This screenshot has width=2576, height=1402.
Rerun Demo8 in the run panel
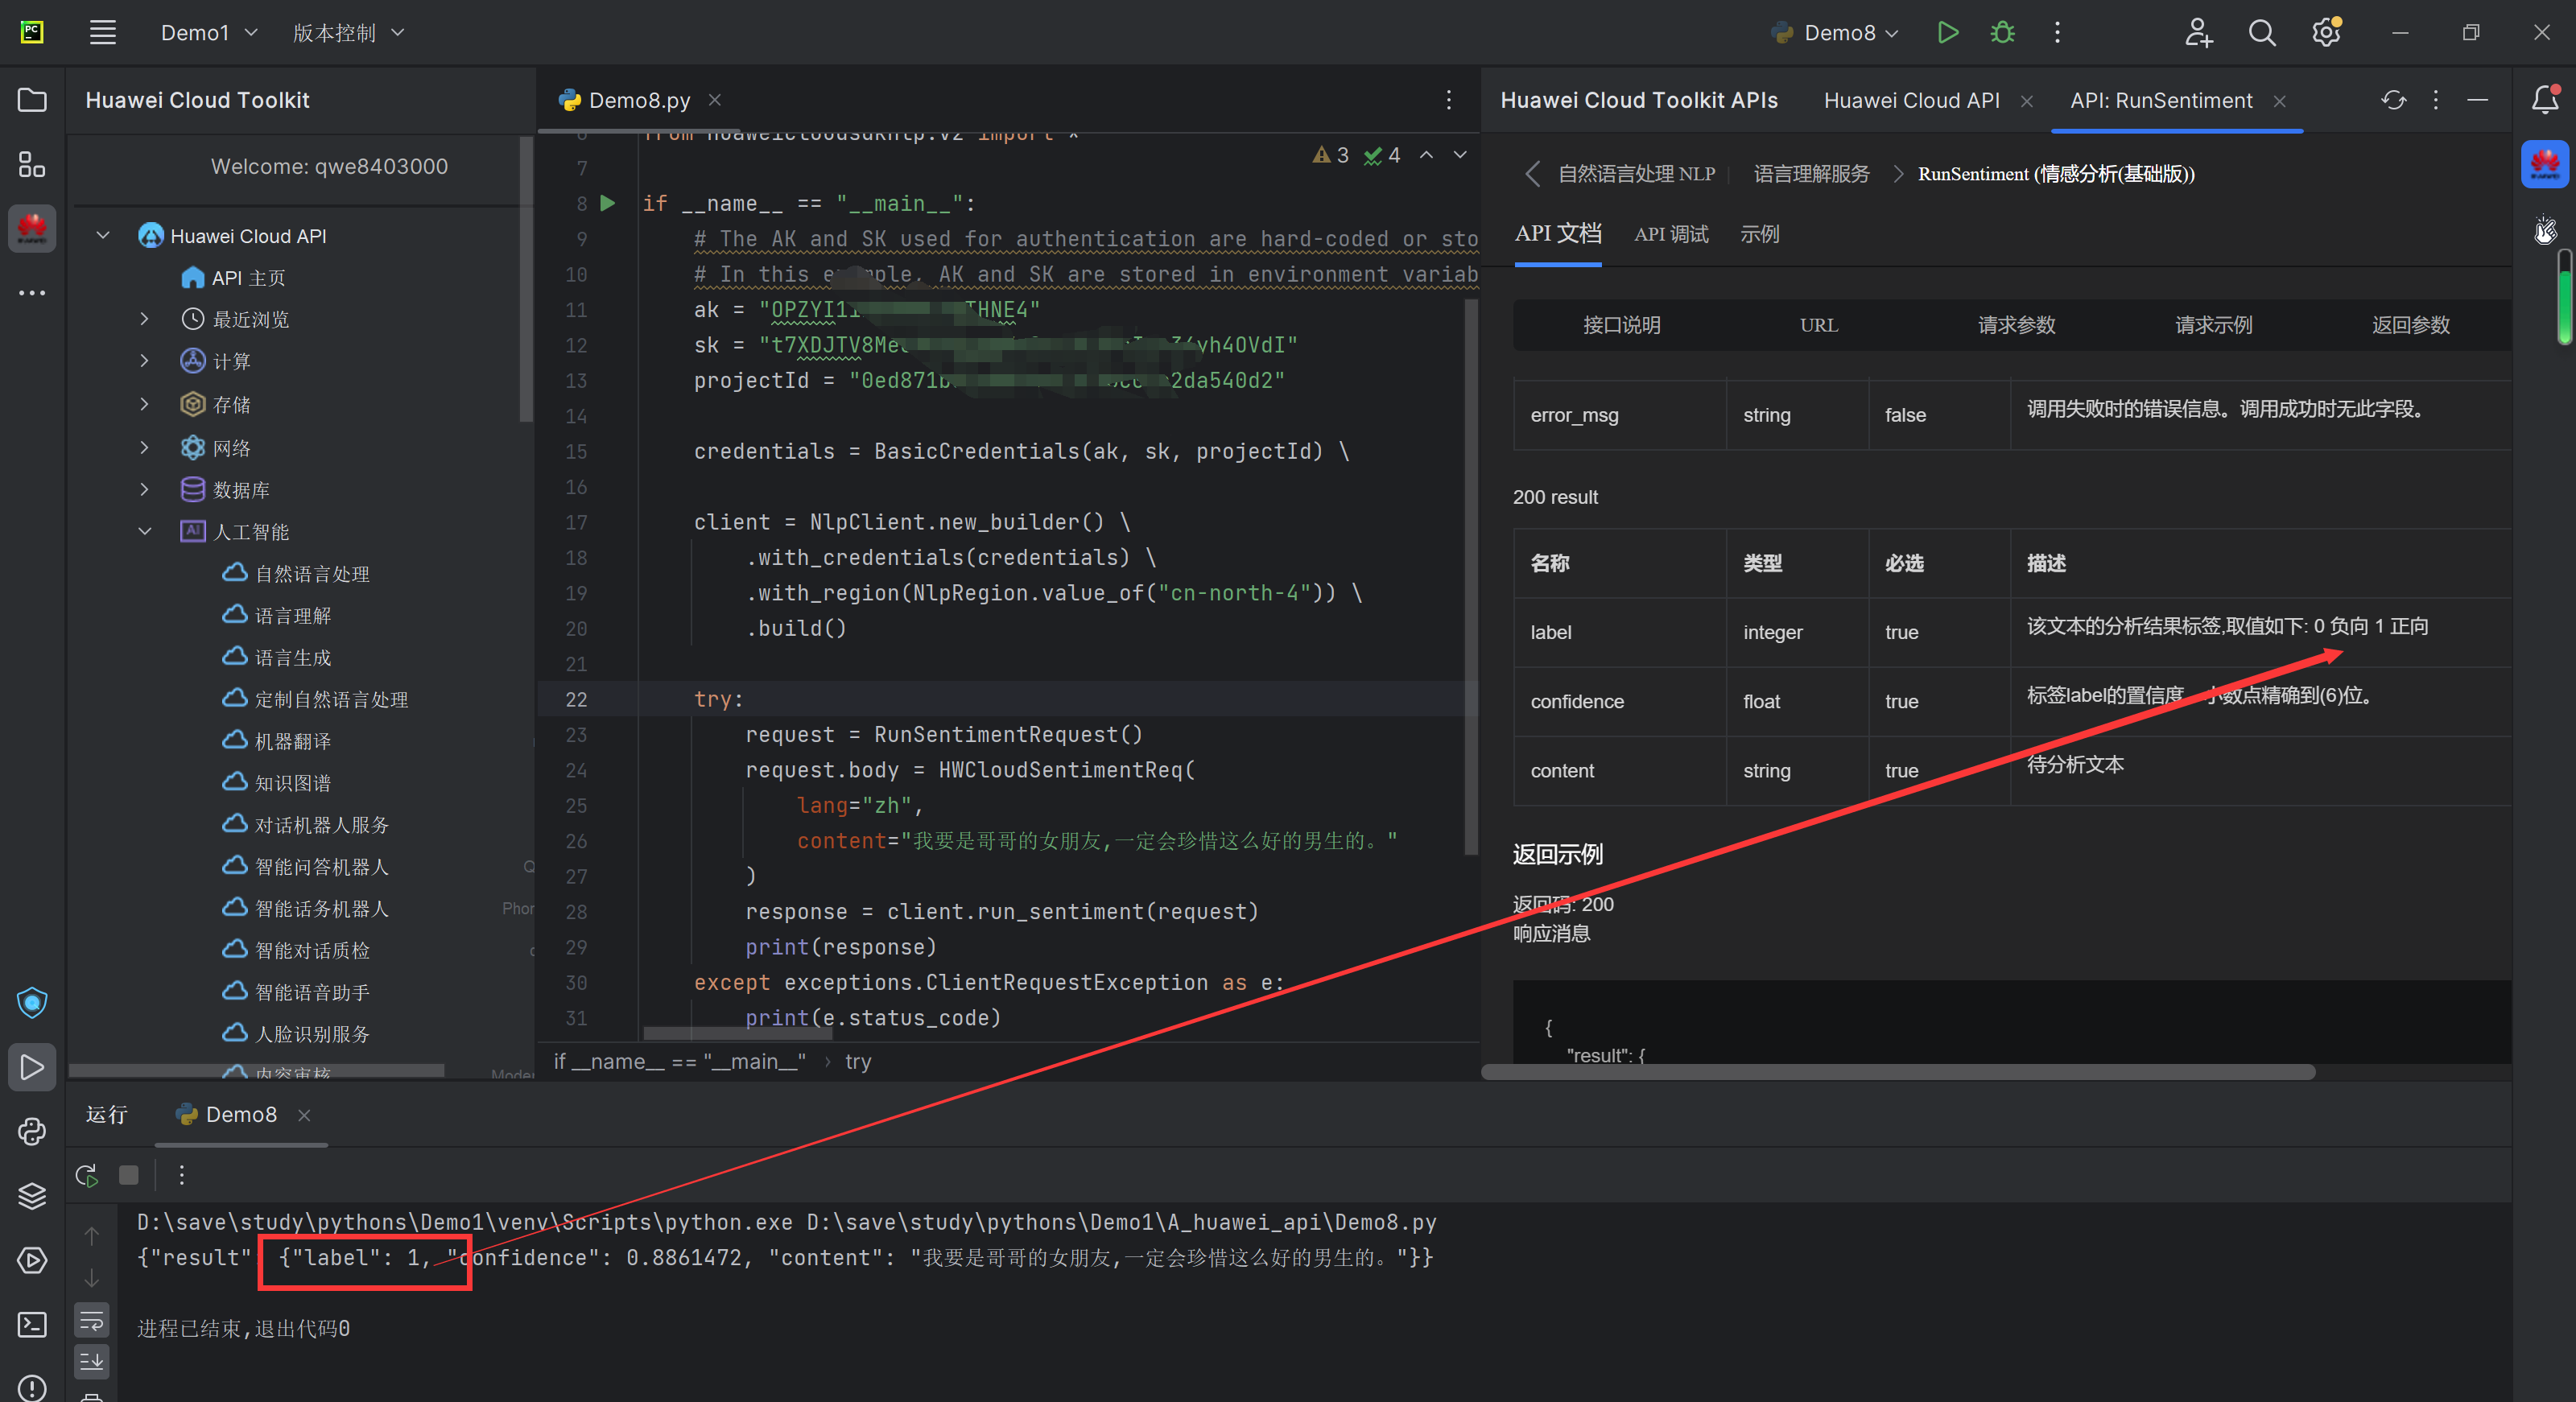click(87, 1175)
